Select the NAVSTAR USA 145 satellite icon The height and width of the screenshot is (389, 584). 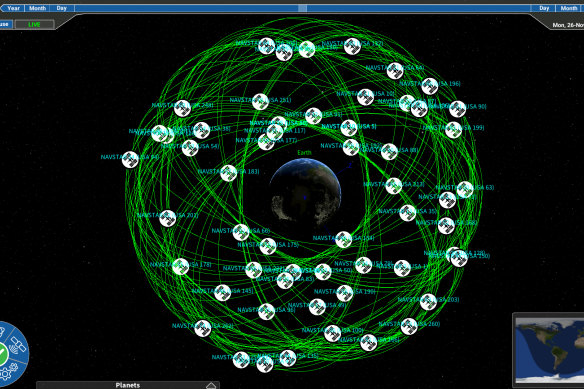pyautogui.click(x=222, y=293)
